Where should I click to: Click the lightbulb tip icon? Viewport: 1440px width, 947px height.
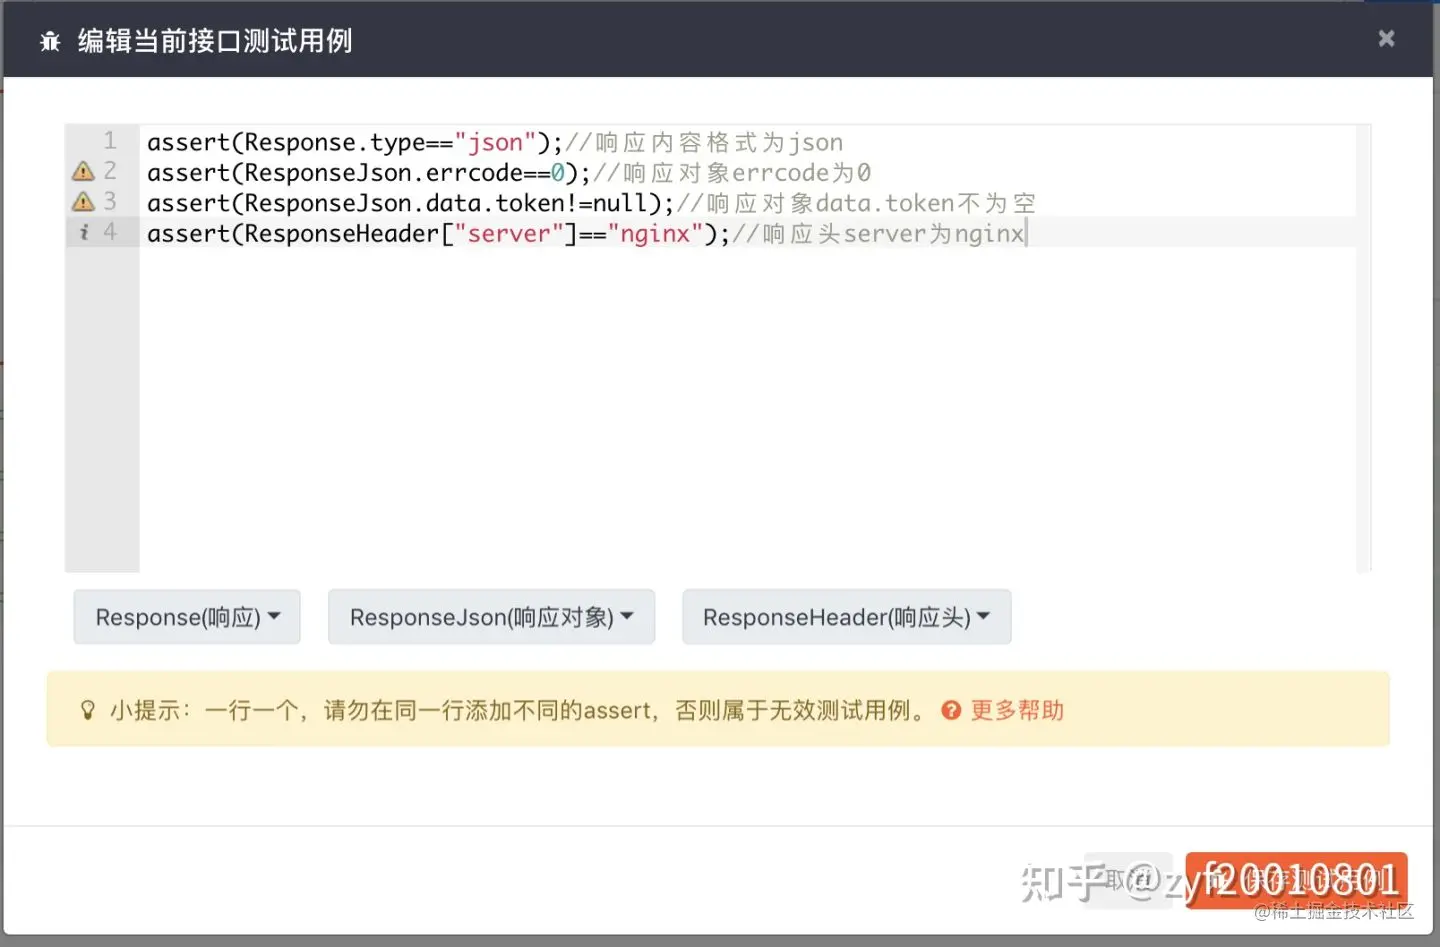(x=88, y=710)
